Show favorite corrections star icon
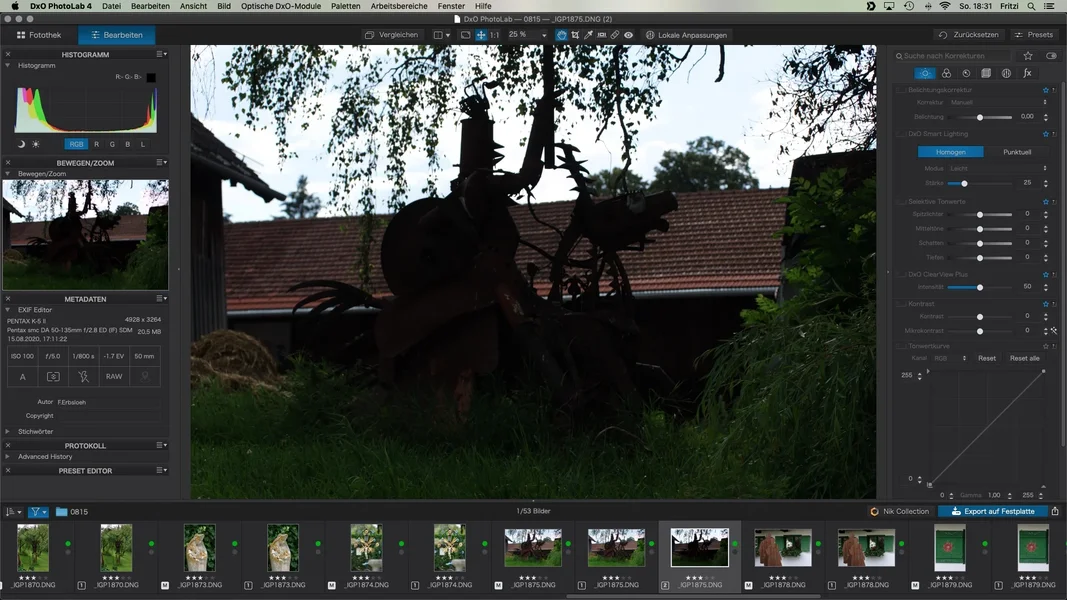 point(1028,56)
